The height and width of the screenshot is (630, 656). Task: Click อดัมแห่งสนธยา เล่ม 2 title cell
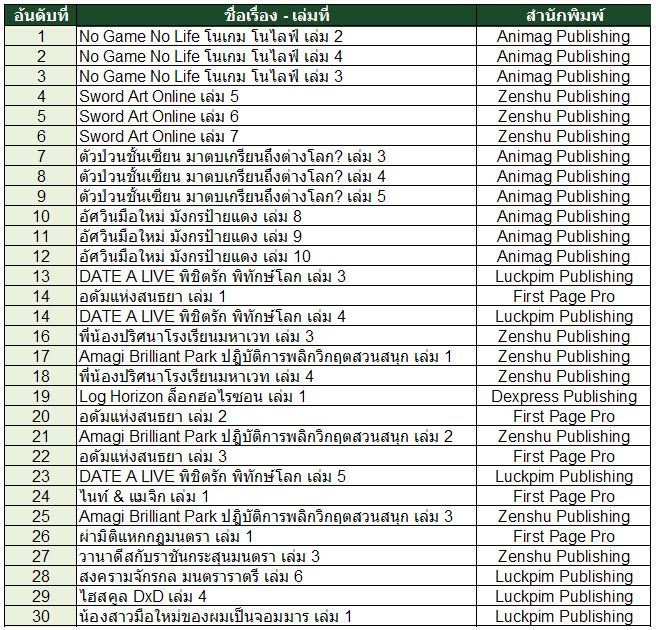(277, 416)
